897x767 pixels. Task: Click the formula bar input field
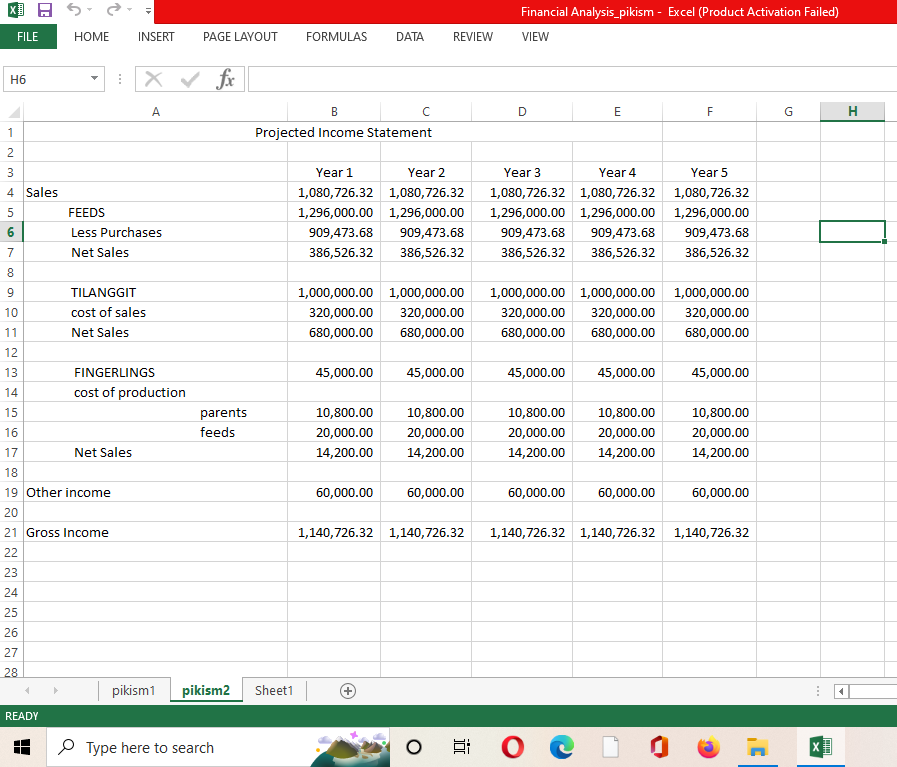(x=570, y=79)
